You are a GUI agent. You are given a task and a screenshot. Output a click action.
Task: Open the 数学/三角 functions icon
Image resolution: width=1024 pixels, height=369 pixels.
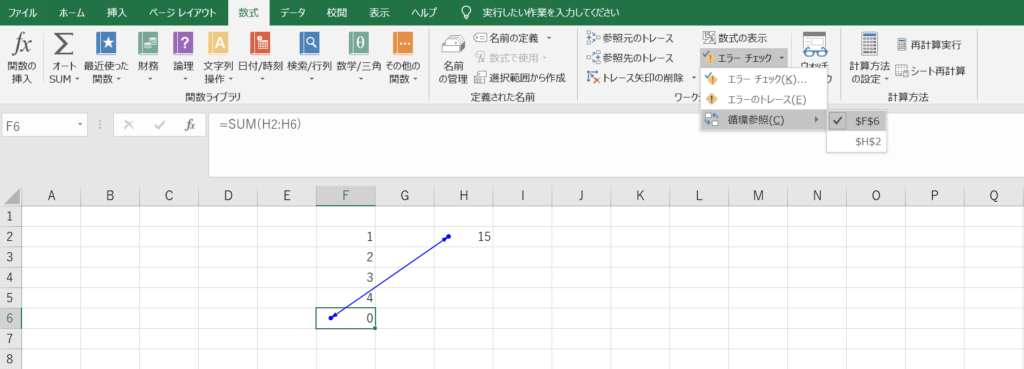pos(360,44)
